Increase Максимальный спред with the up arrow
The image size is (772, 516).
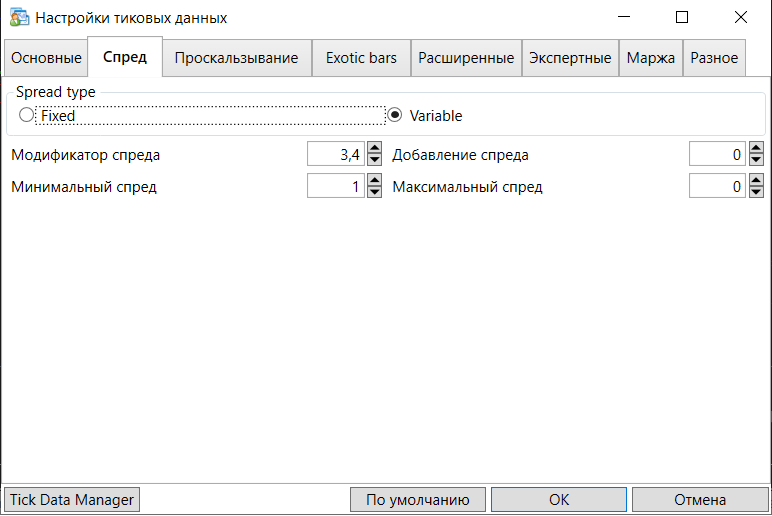(x=756, y=180)
